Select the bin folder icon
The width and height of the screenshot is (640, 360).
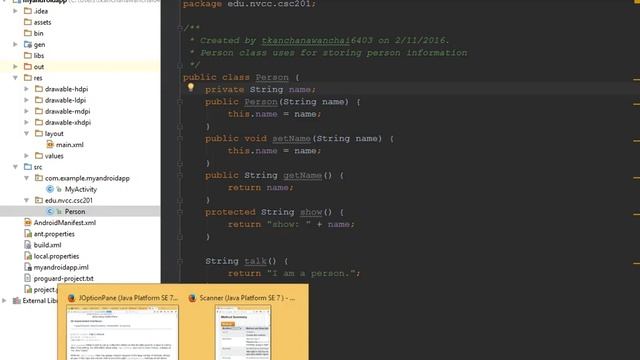[28, 33]
